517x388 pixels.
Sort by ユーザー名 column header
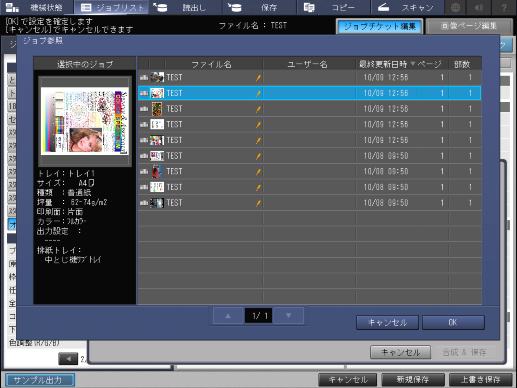tap(308, 64)
